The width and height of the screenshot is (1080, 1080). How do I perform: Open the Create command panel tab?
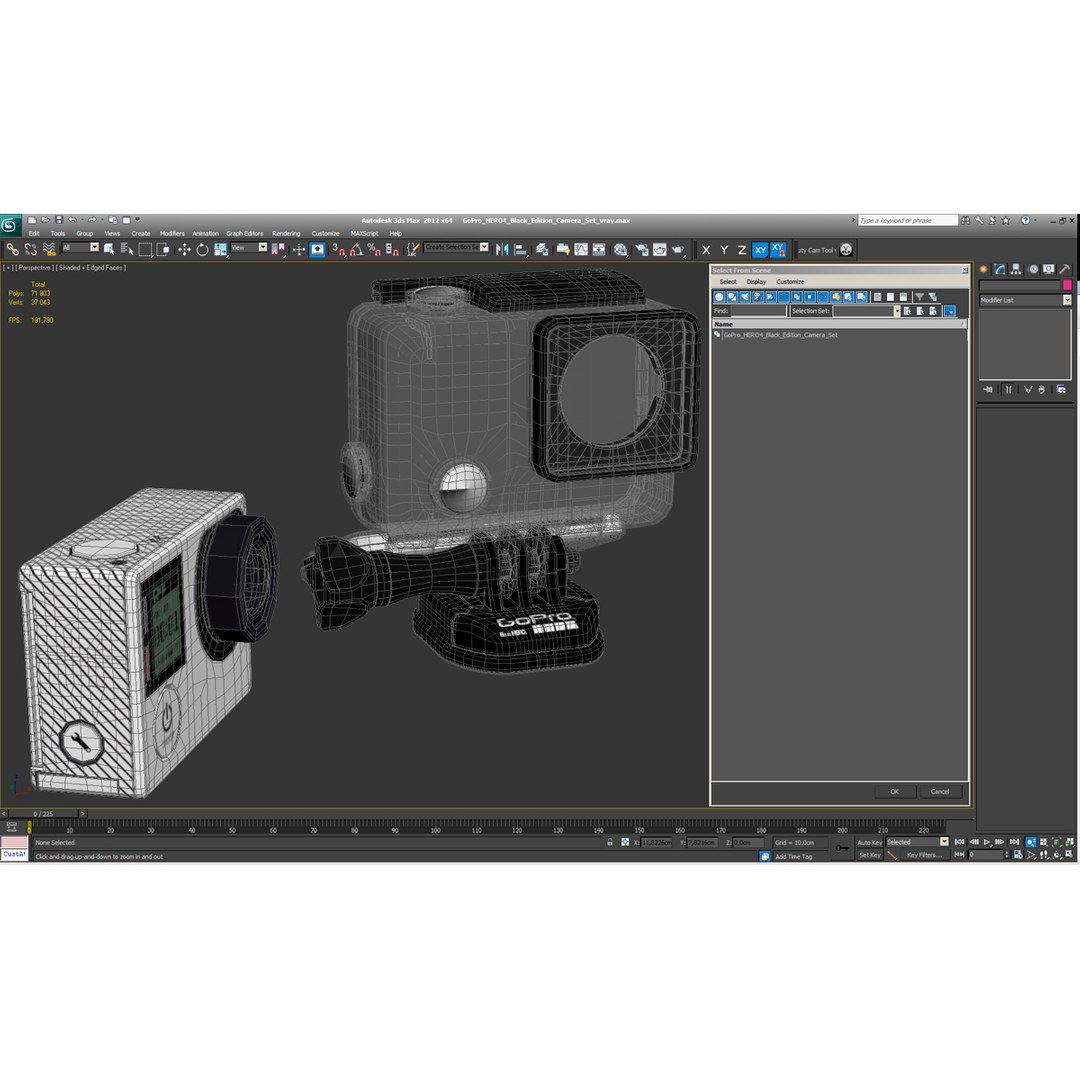984,269
